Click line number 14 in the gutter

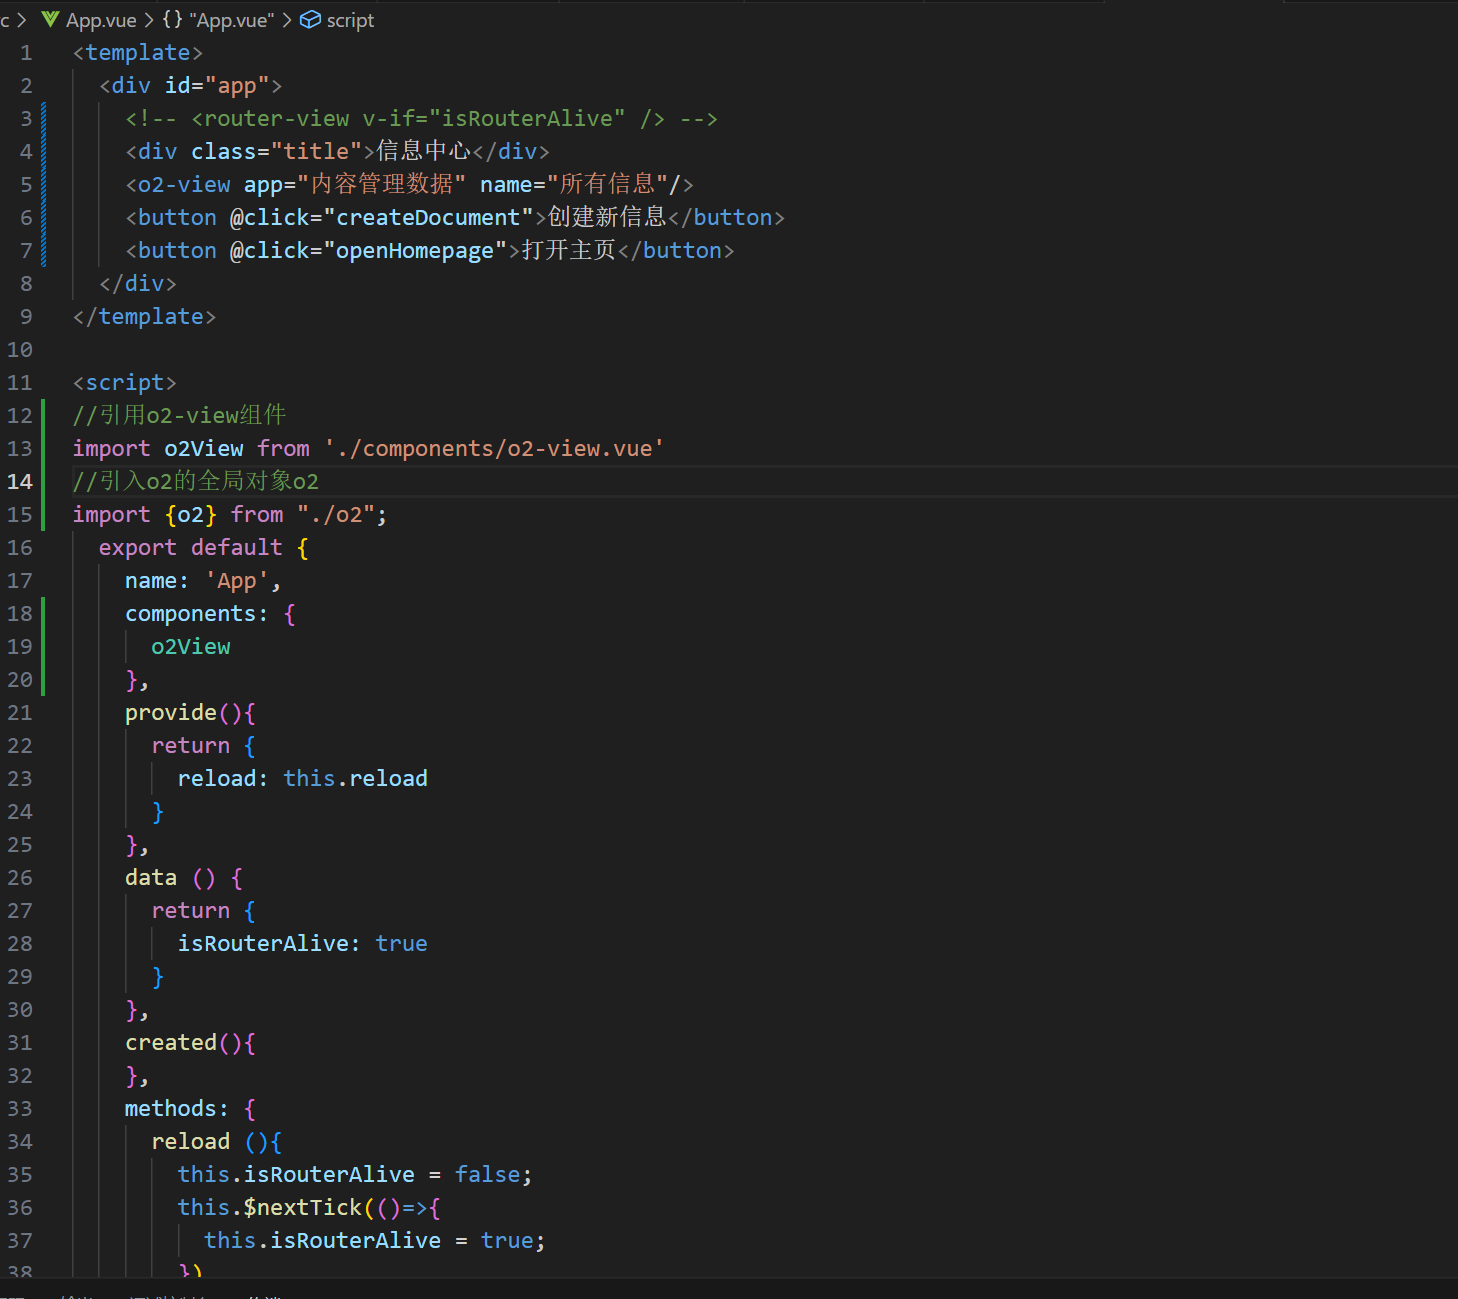click(20, 482)
